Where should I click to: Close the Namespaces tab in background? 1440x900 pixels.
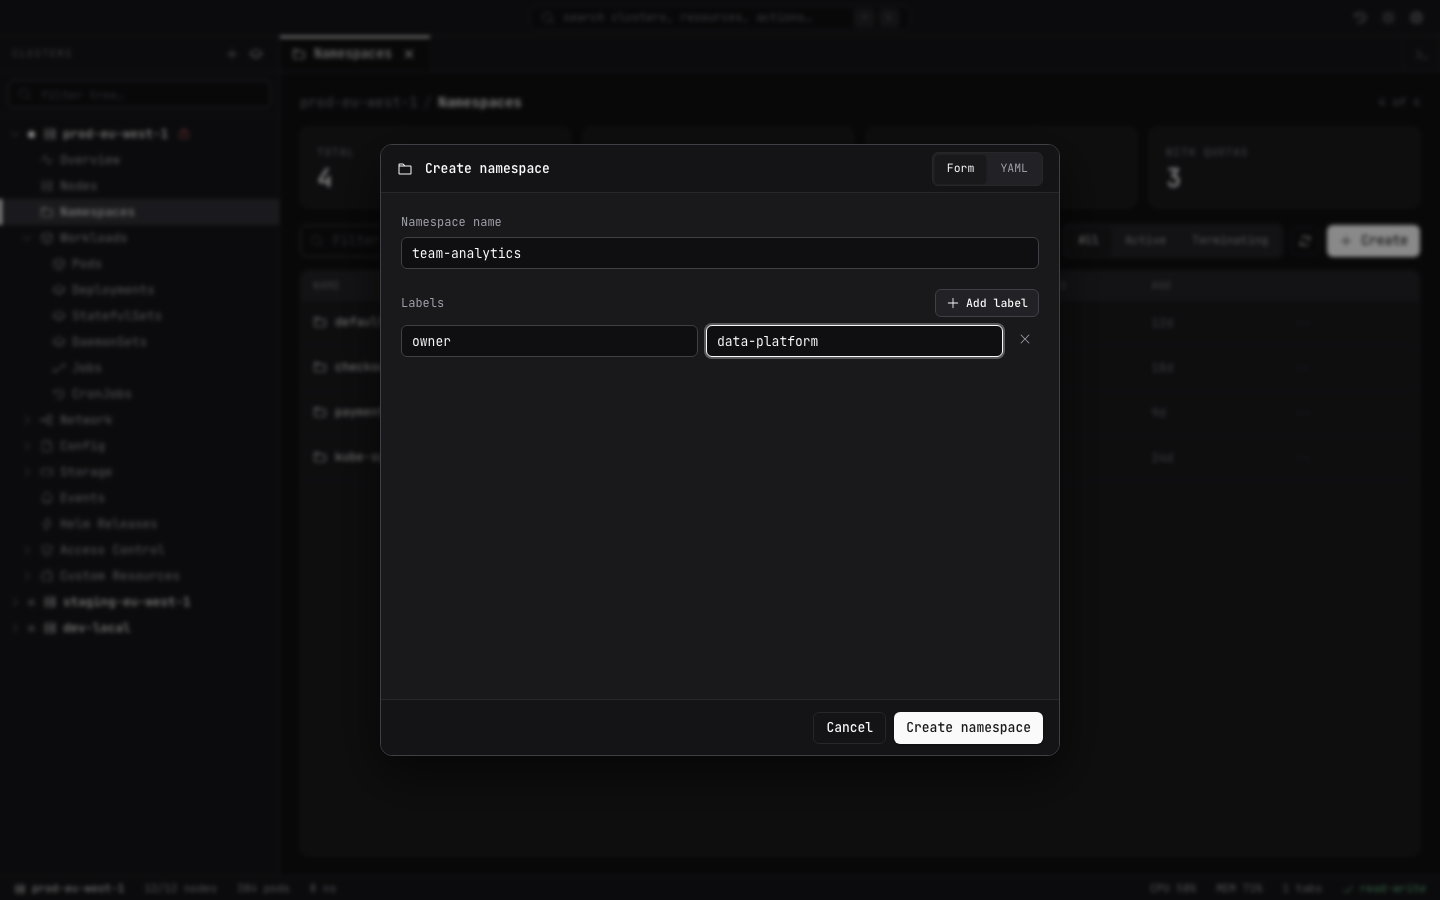[409, 54]
